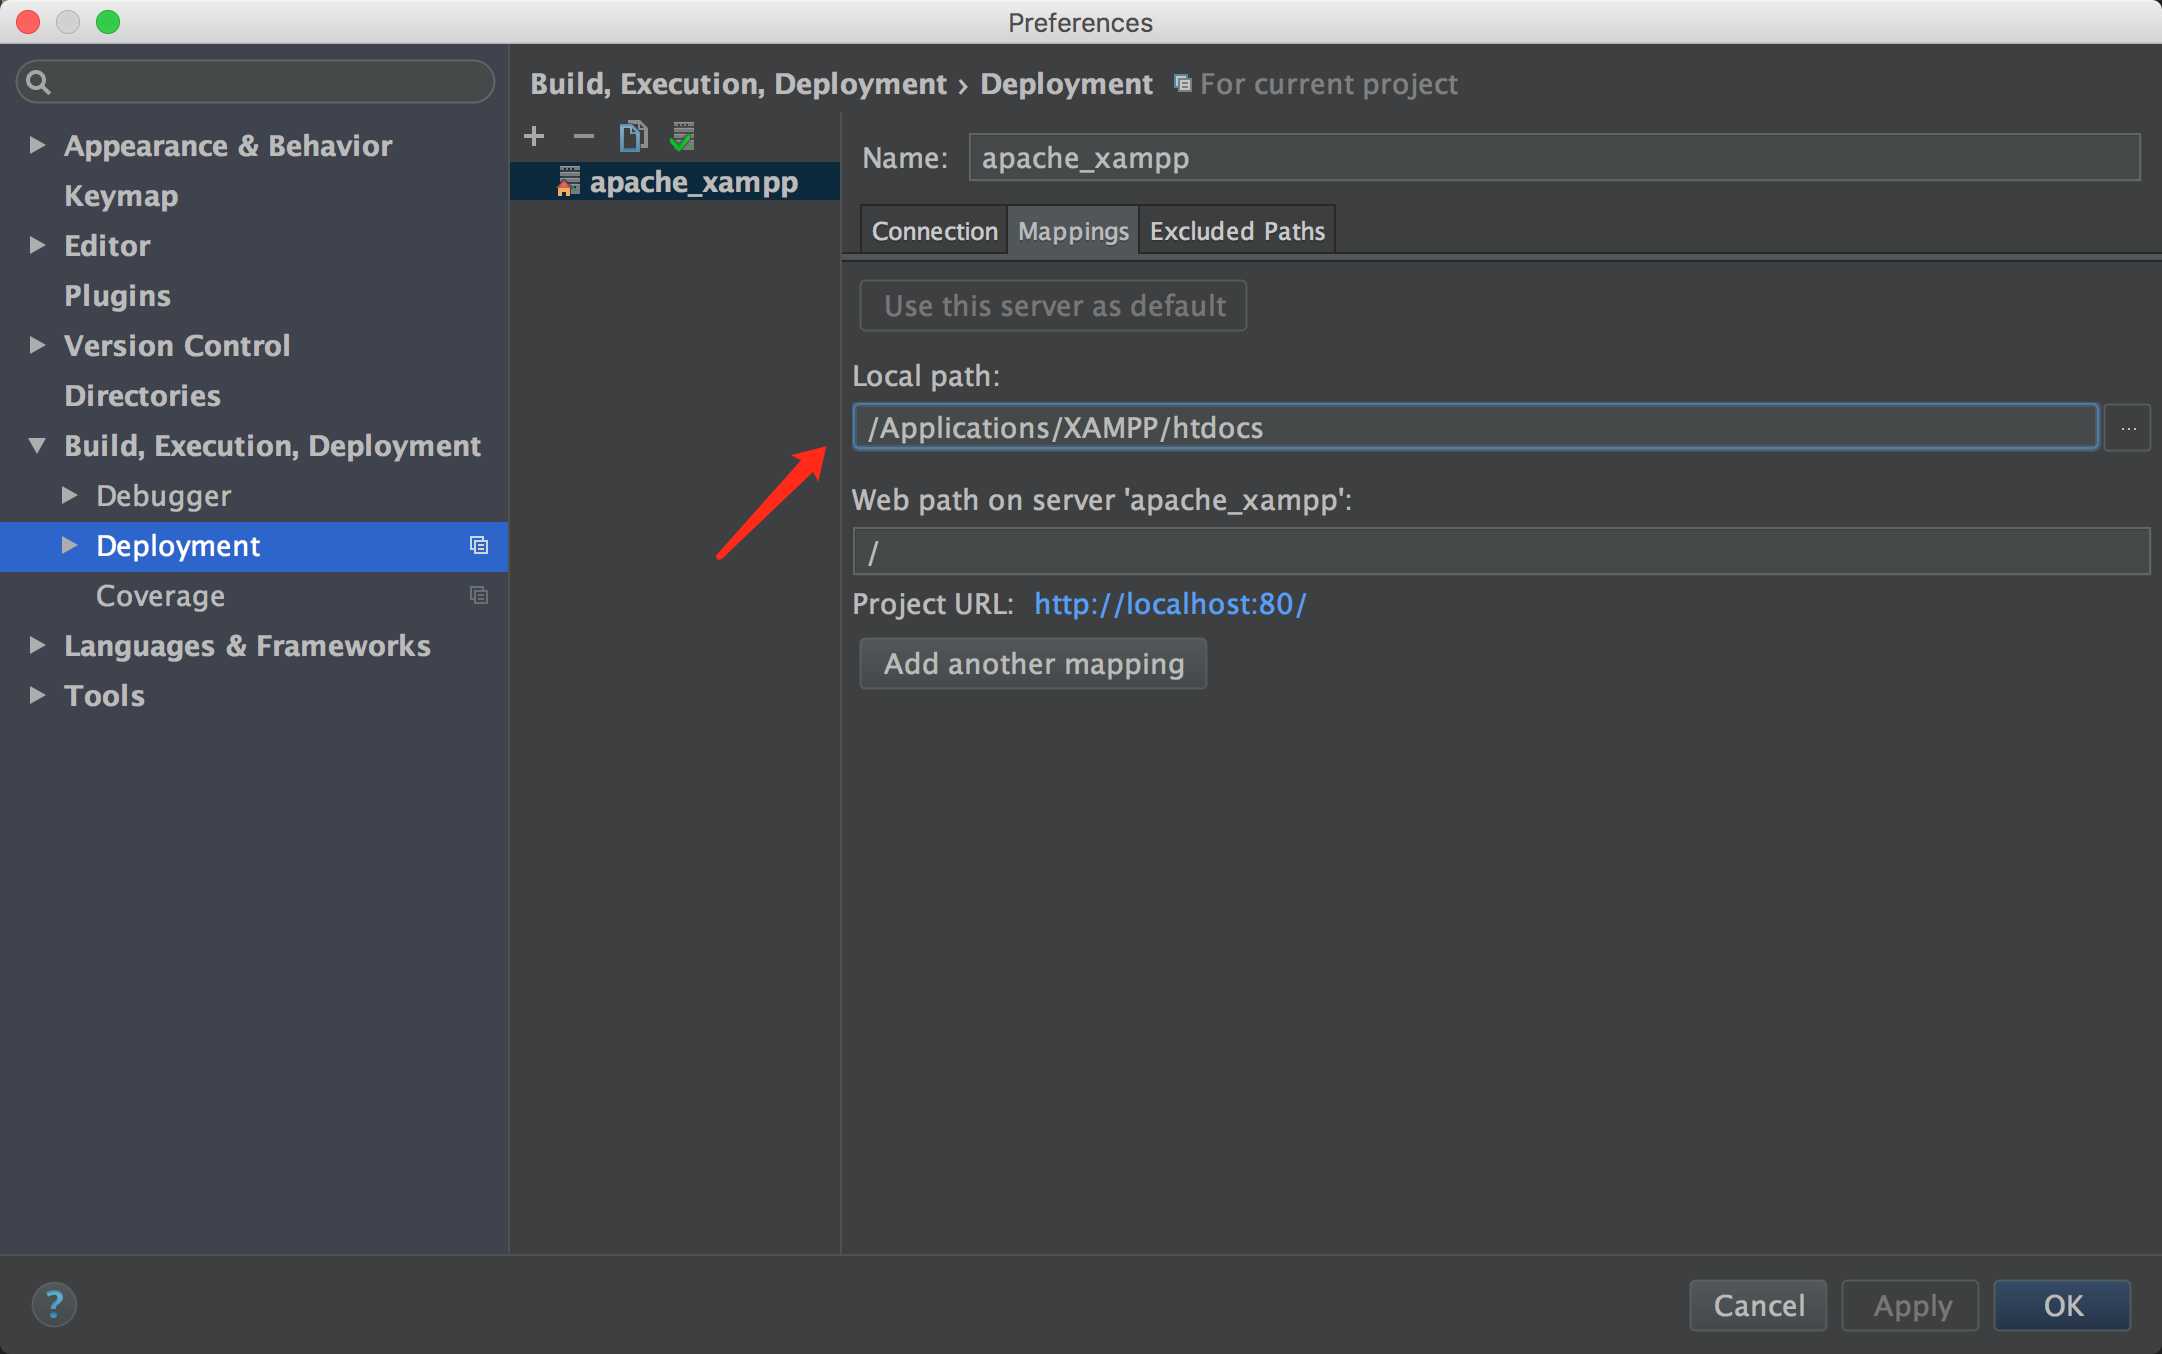Click the browse local path icon
Screen dimensions: 2162x1354
[2128, 426]
